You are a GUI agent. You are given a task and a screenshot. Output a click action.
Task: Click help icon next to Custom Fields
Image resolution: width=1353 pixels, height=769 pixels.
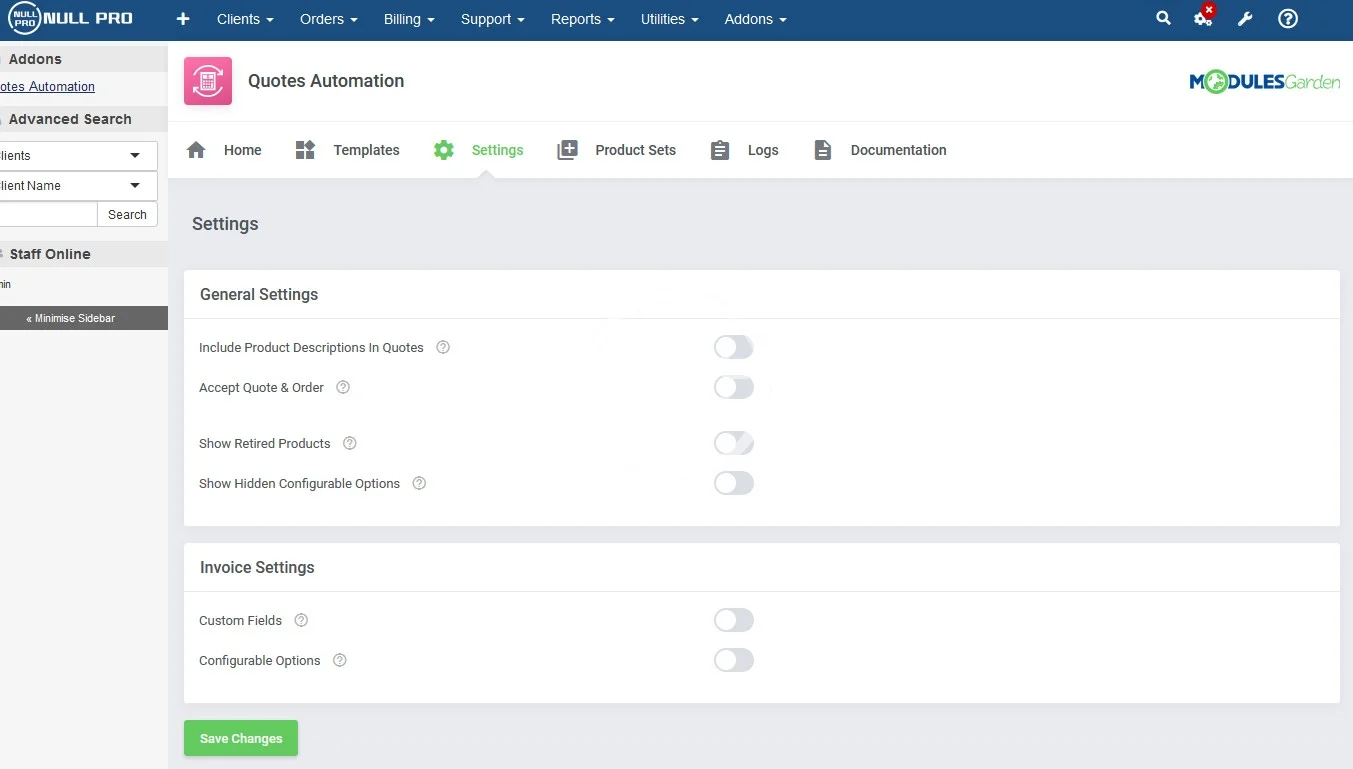point(301,620)
